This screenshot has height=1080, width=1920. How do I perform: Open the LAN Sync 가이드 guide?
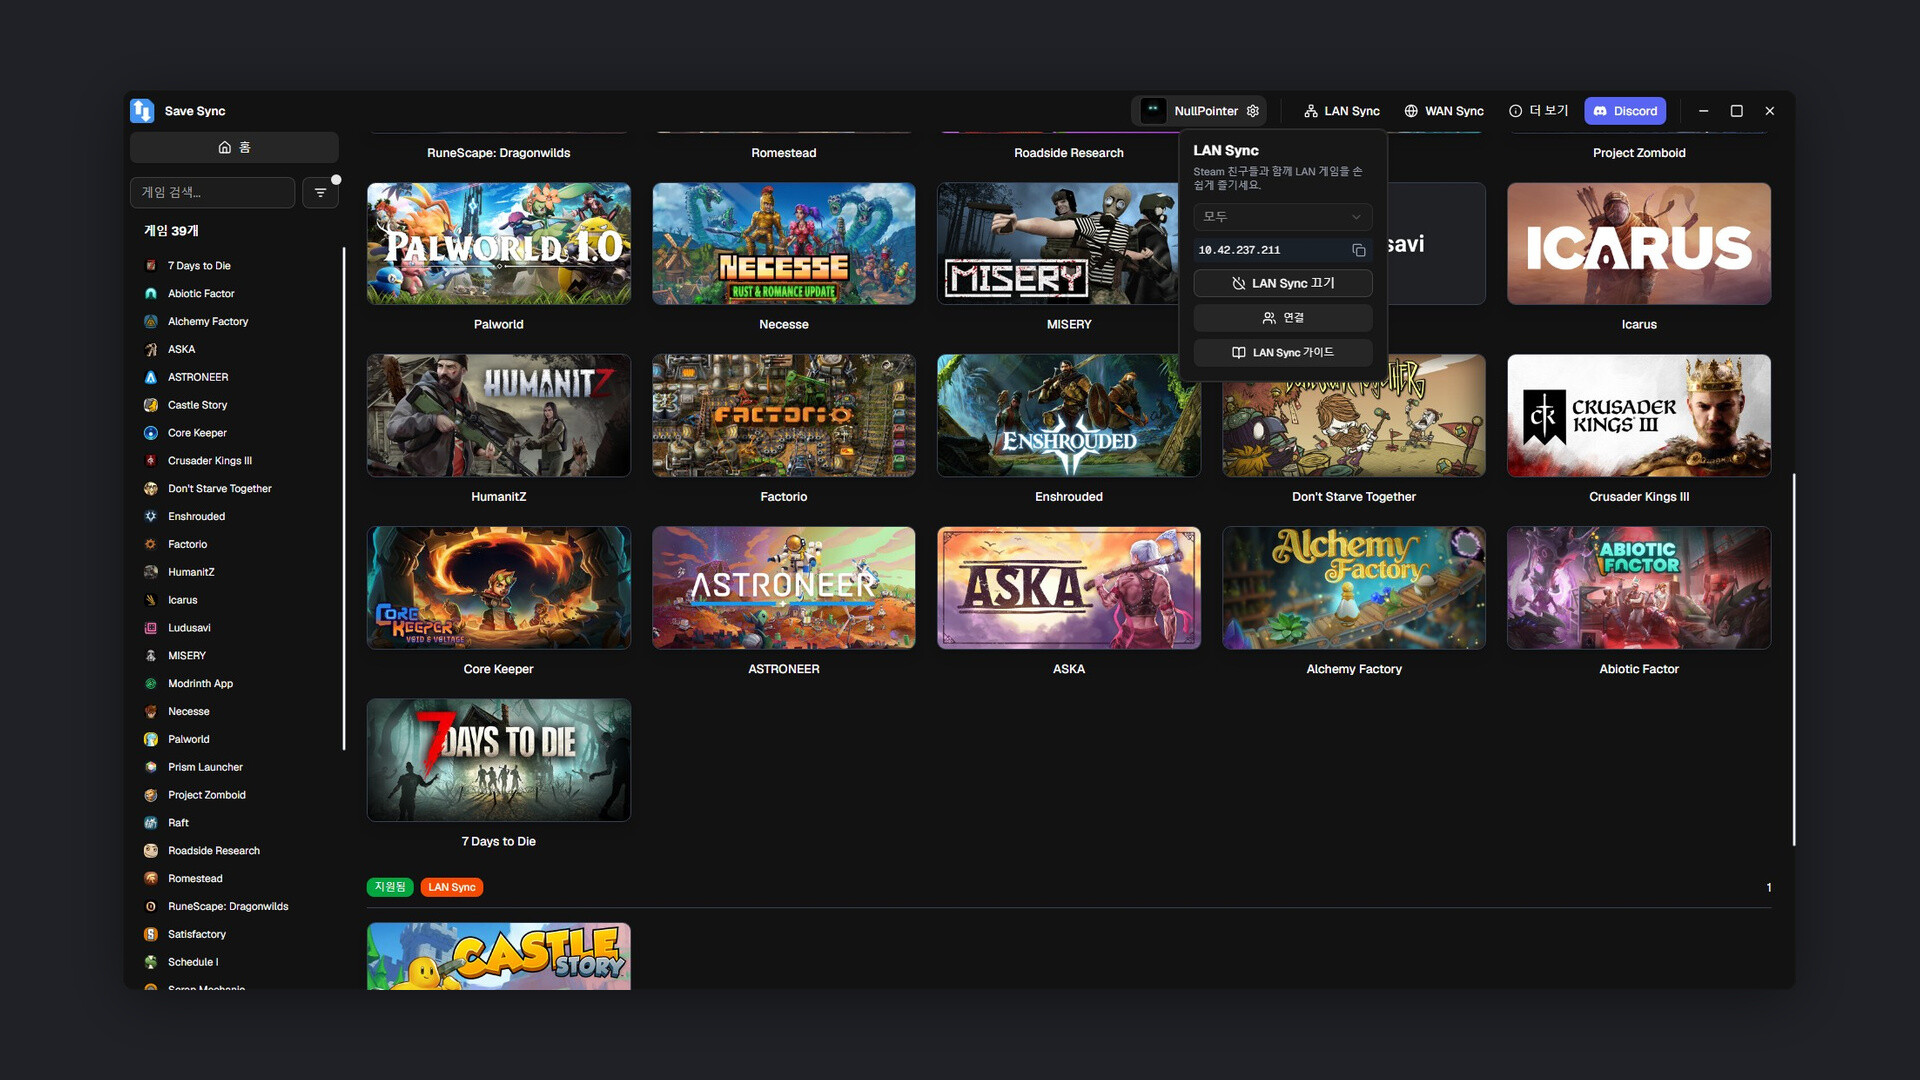point(1282,352)
